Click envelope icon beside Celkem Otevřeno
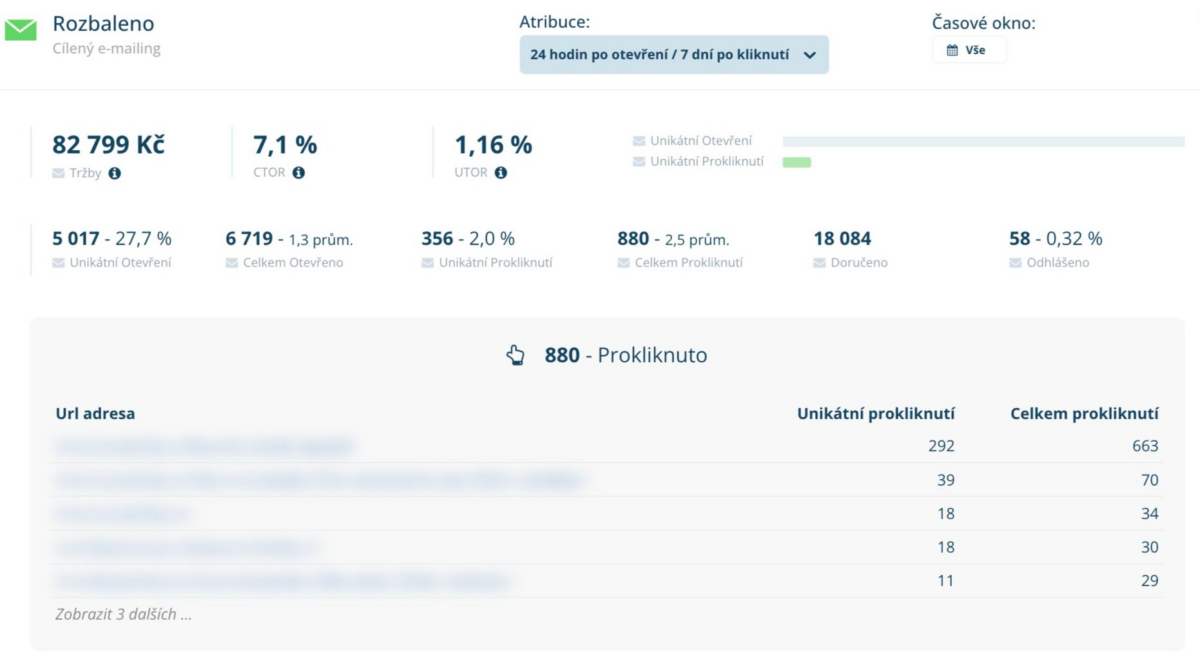Viewport: 1200px width, 661px height. click(232, 263)
